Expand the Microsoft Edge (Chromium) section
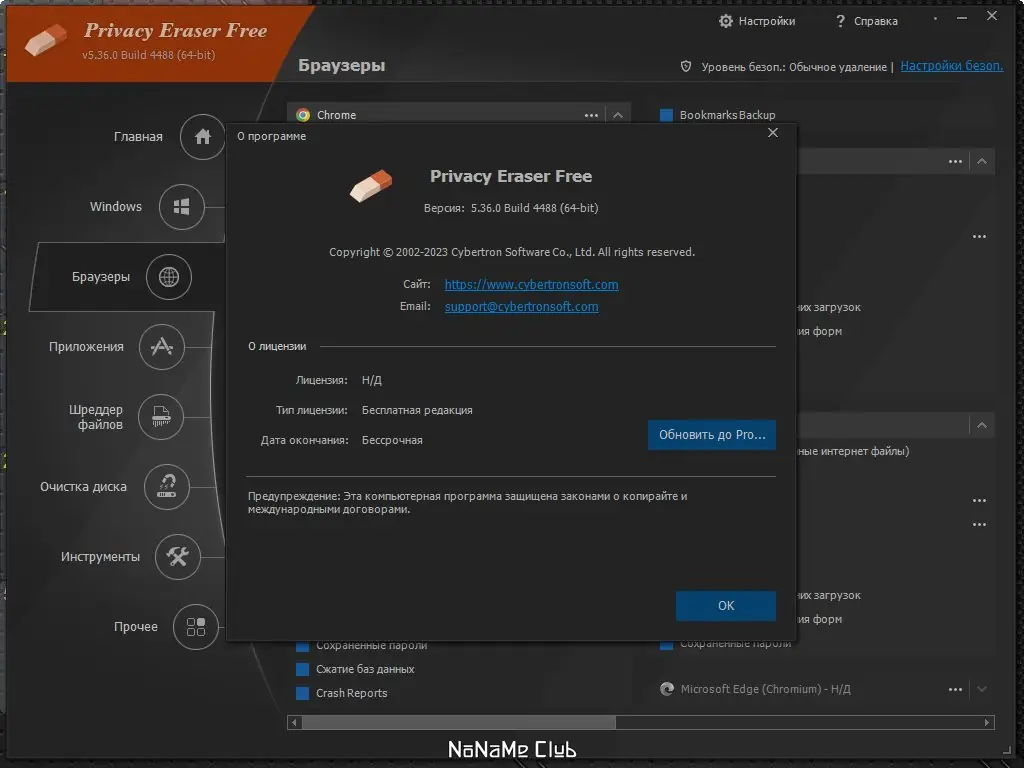Image resolution: width=1024 pixels, height=768 pixels. [x=982, y=689]
